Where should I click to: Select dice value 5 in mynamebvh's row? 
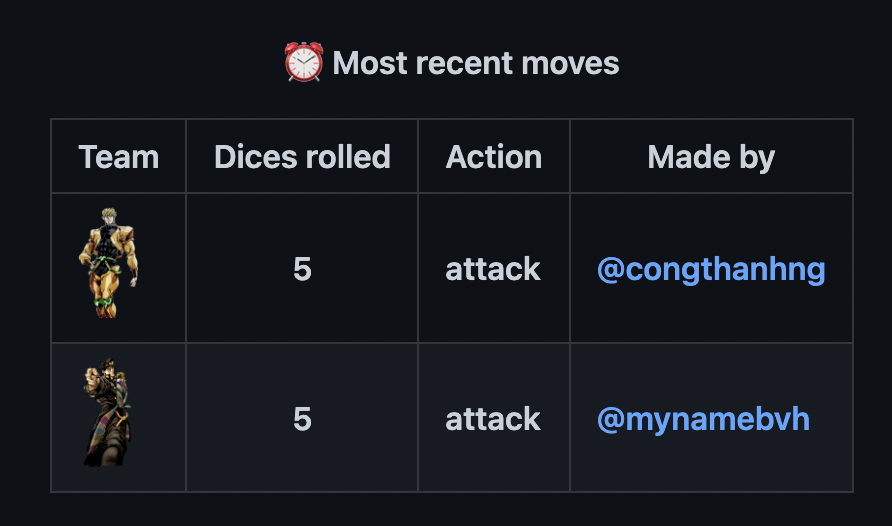[302, 419]
